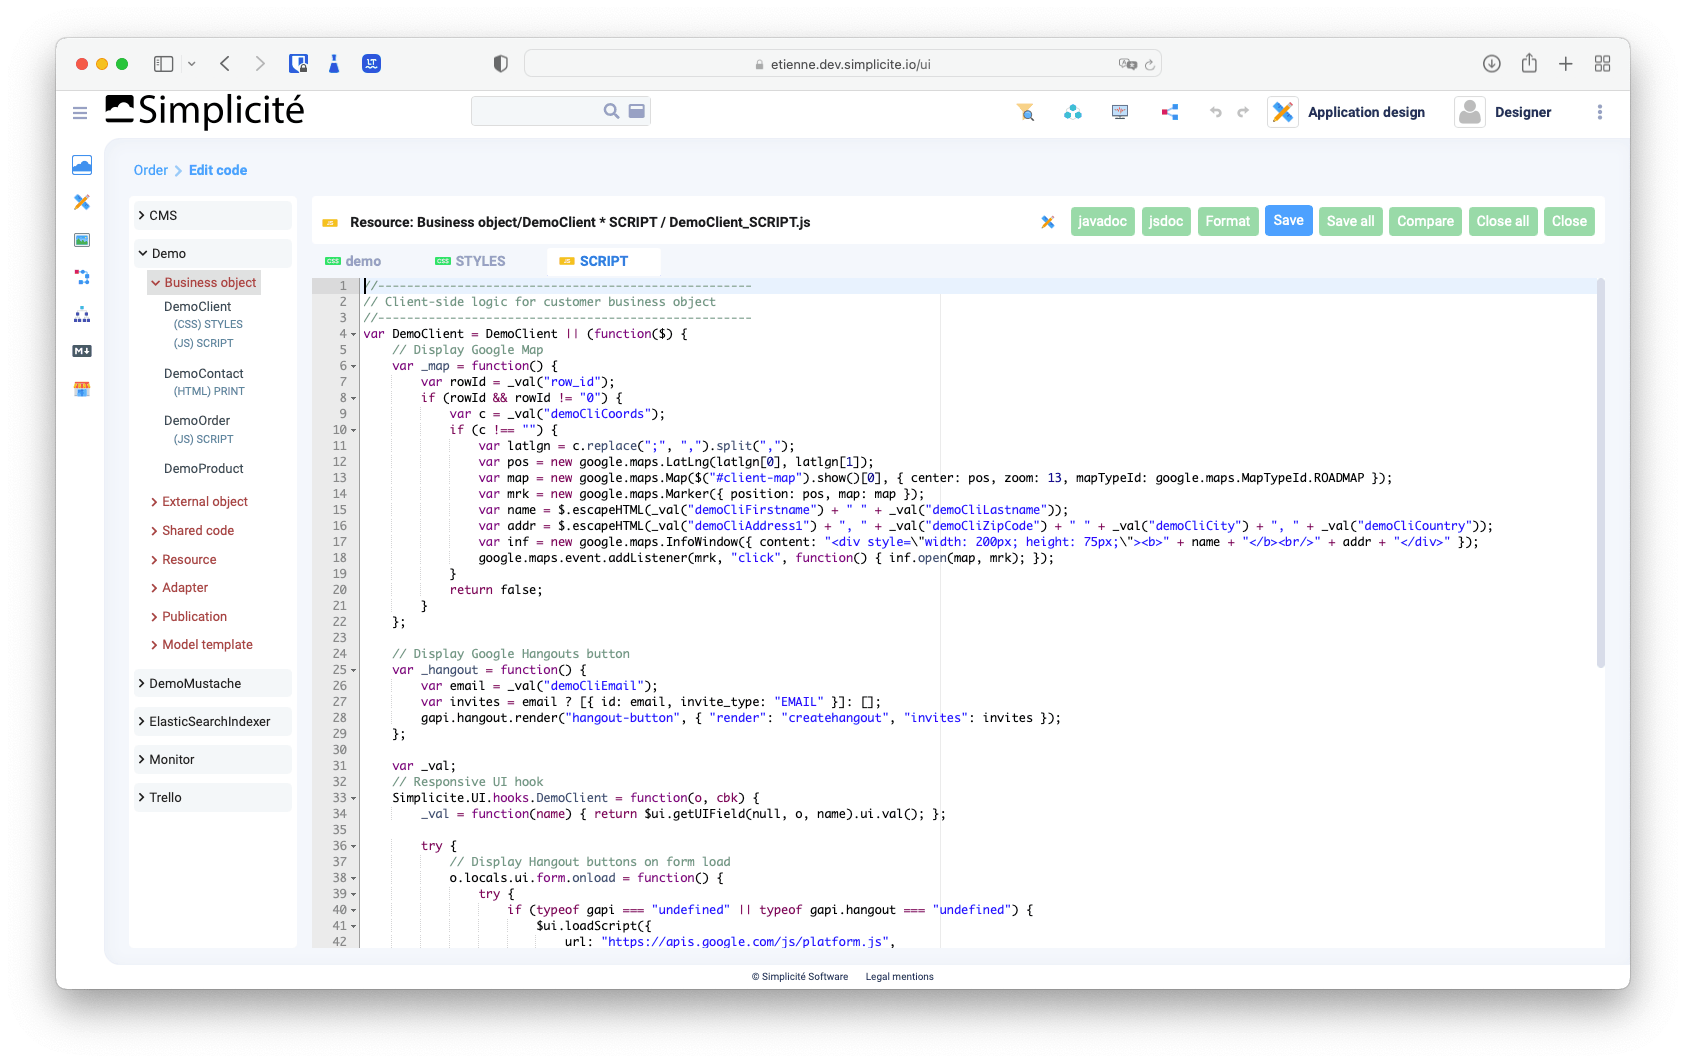Switch to the STYLES tab
The height and width of the screenshot is (1063, 1686).
(470, 261)
